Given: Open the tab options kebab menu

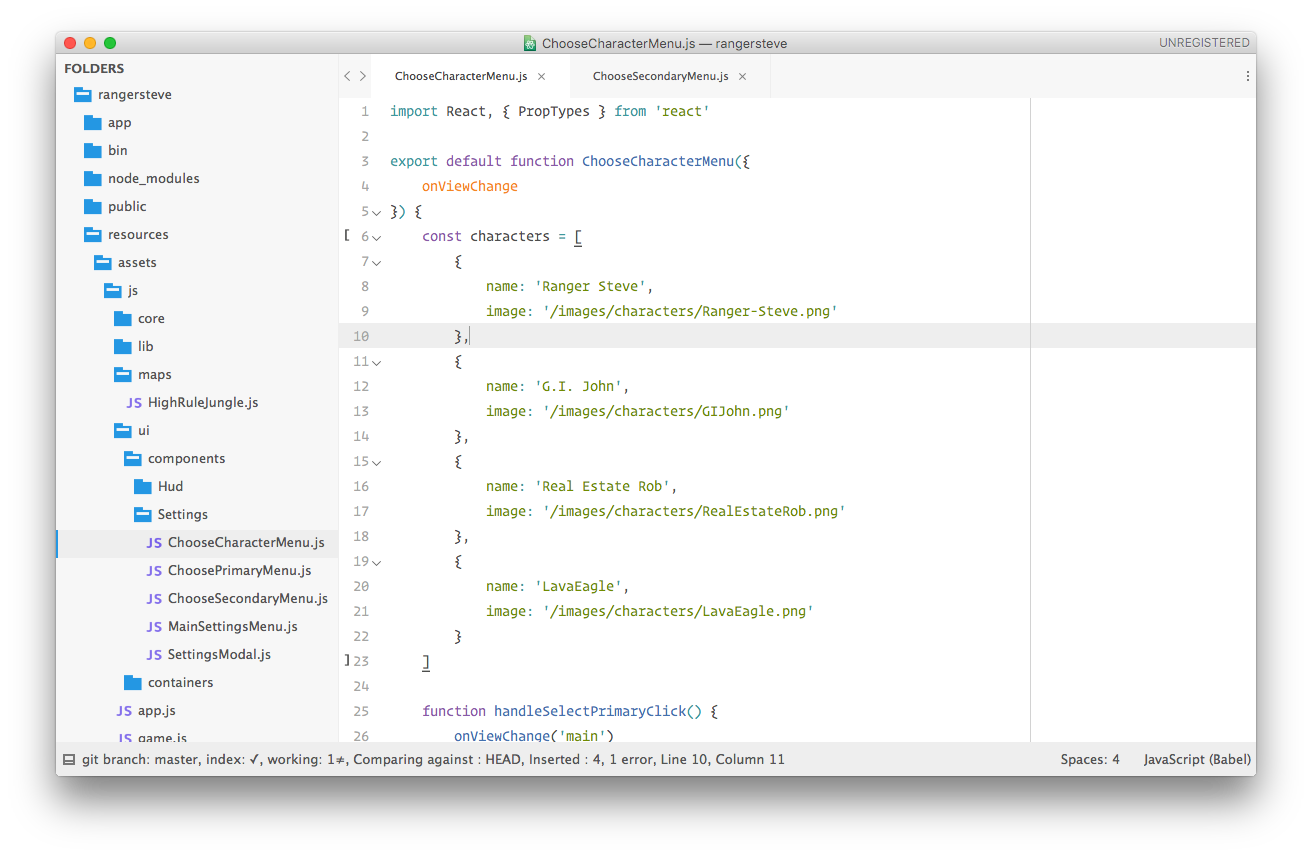Looking at the screenshot, I should pyautogui.click(x=1247, y=76).
